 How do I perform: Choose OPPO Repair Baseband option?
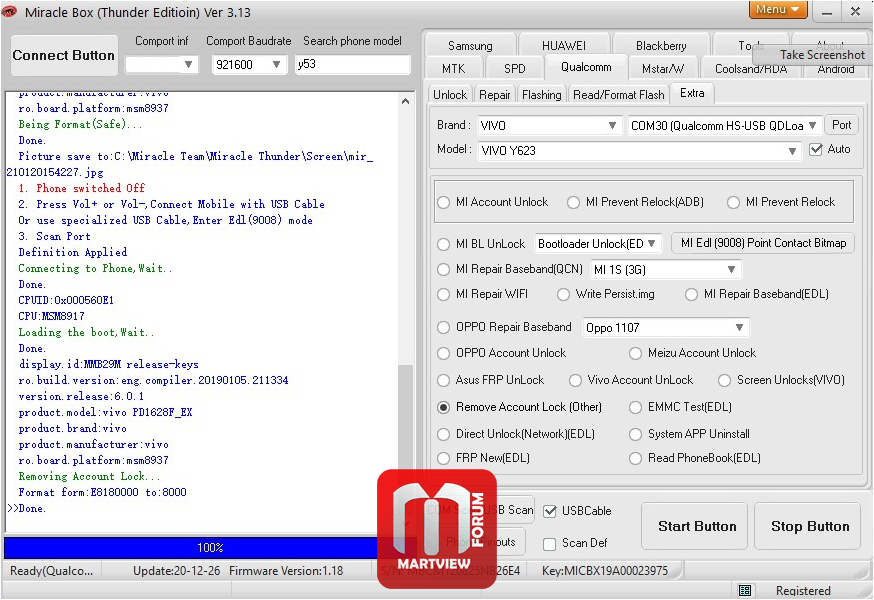click(x=444, y=327)
